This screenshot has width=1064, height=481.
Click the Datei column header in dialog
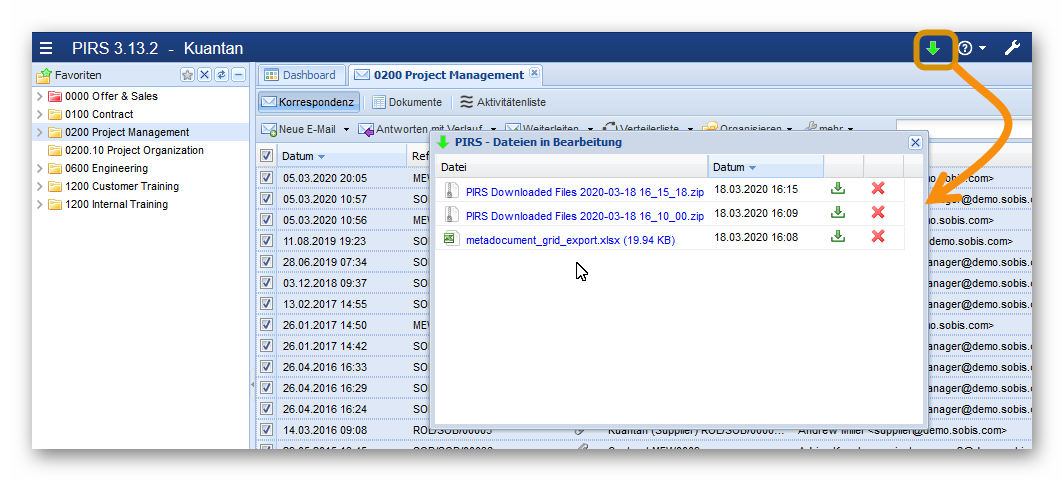coord(572,167)
